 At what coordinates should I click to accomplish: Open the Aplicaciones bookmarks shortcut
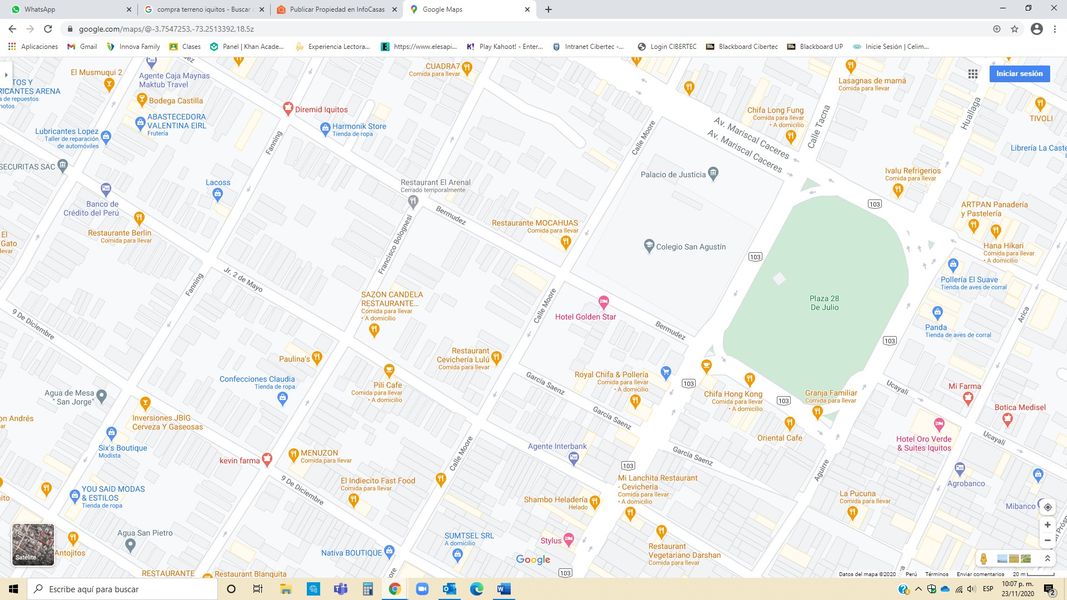[x=33, y=46]
